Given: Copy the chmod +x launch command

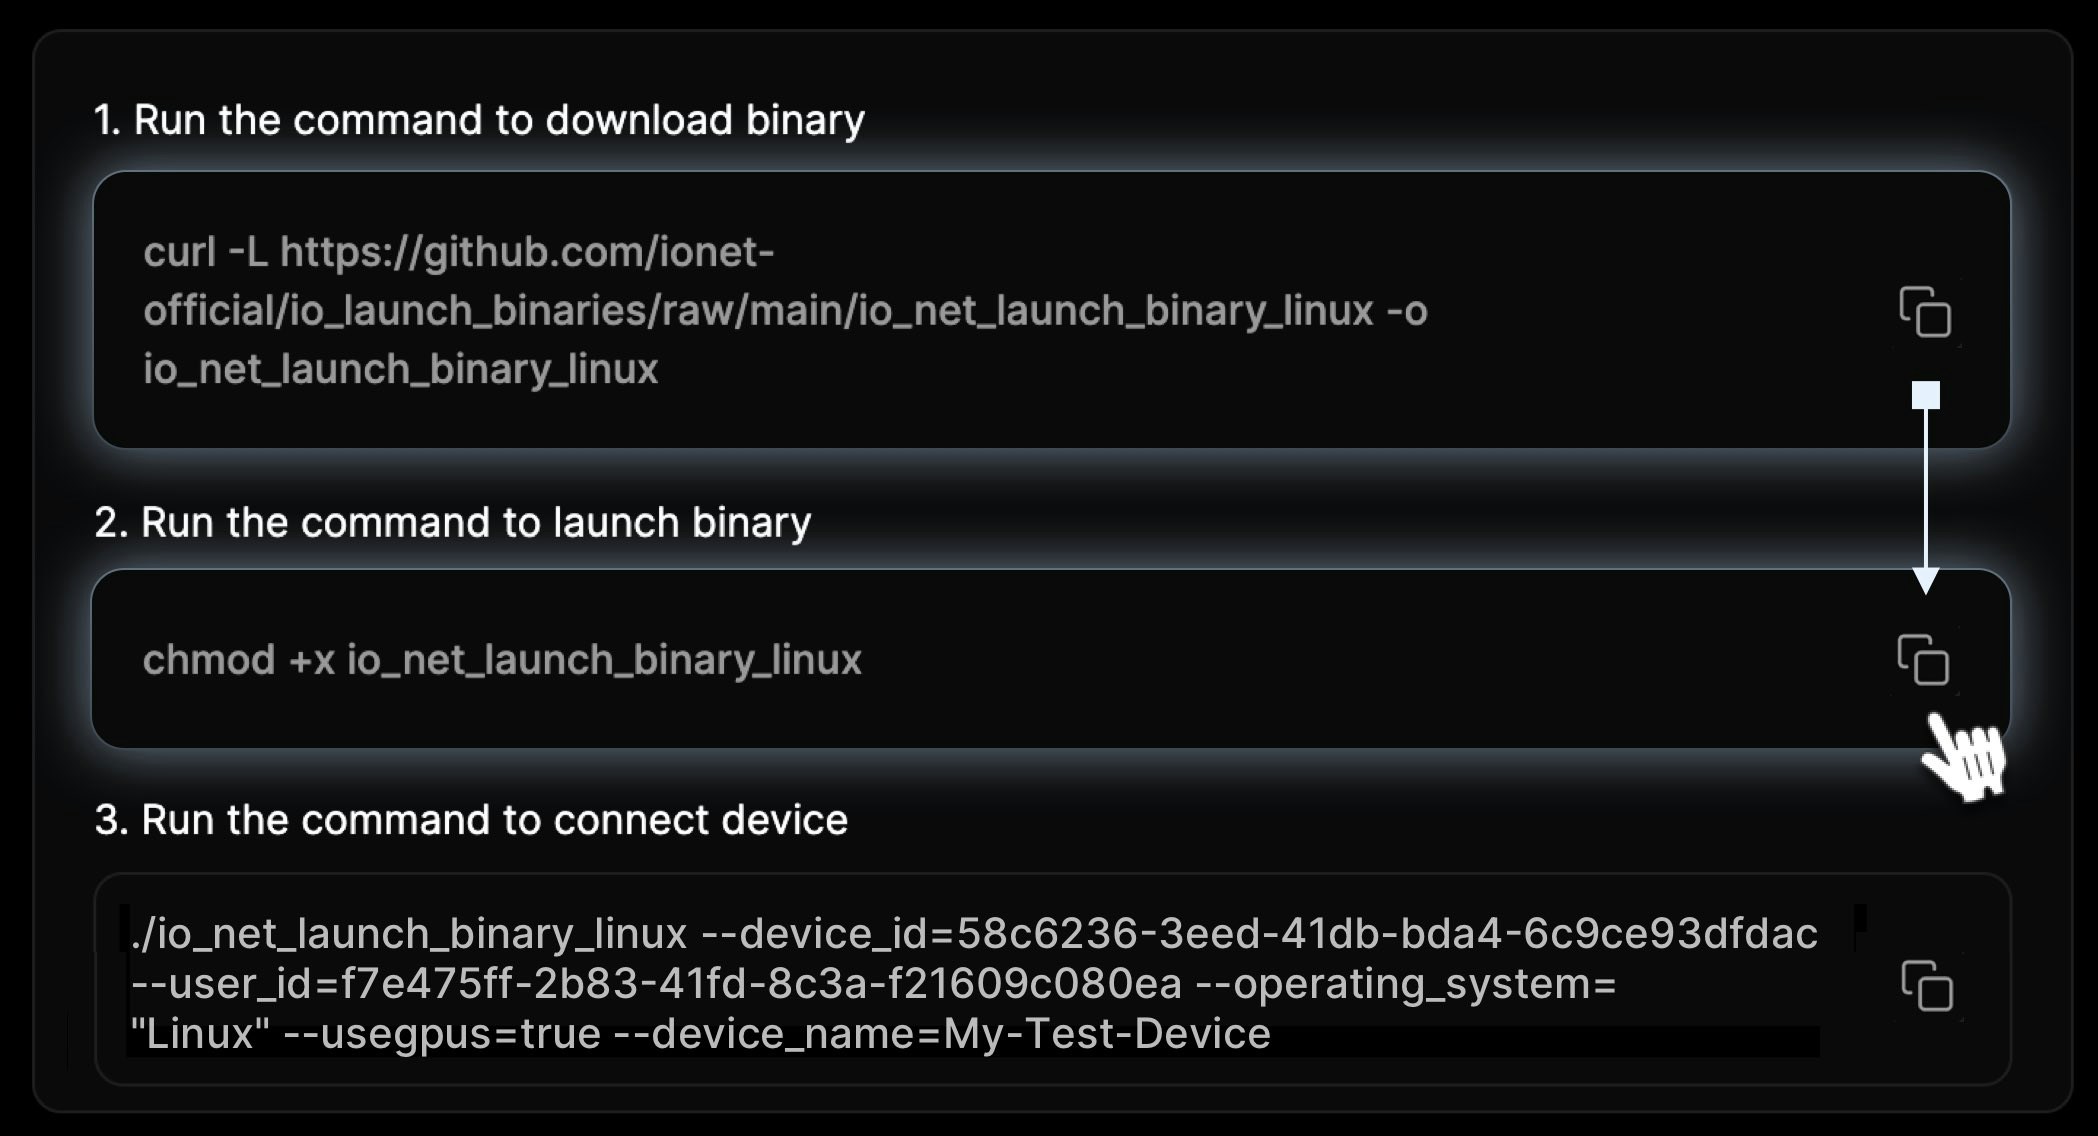Looking at the screenshot, I should [1923, 660].
